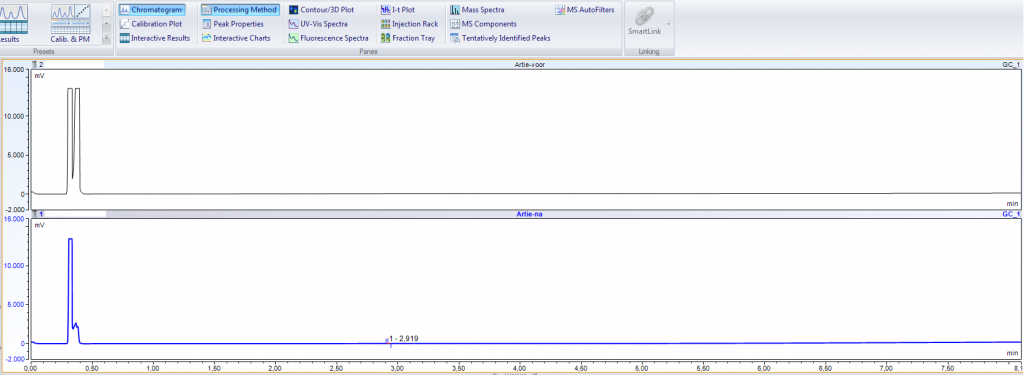The image size is (1024, 375).
Task: Show the Interactive Results pane
Action: pyautogui.click(x=155, y=38)
